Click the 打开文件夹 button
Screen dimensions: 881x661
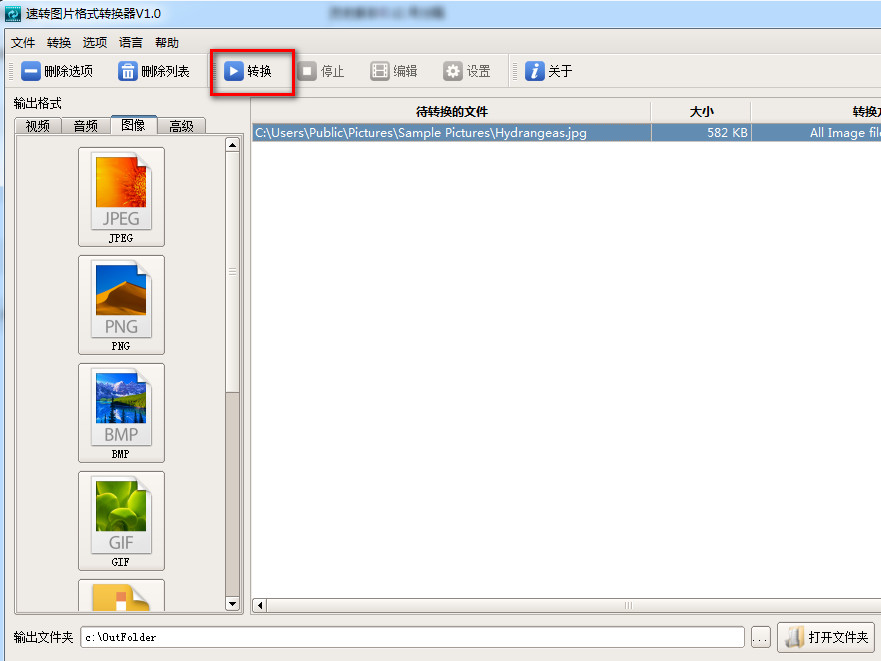point(826,637)
